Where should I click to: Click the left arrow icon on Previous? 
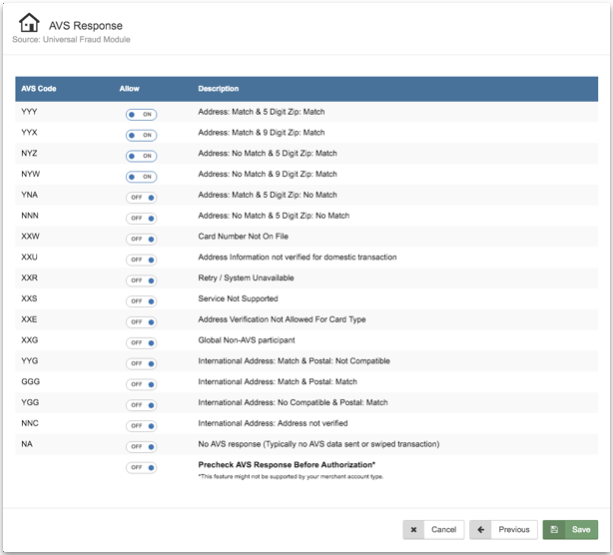click(x=482, y=530)
